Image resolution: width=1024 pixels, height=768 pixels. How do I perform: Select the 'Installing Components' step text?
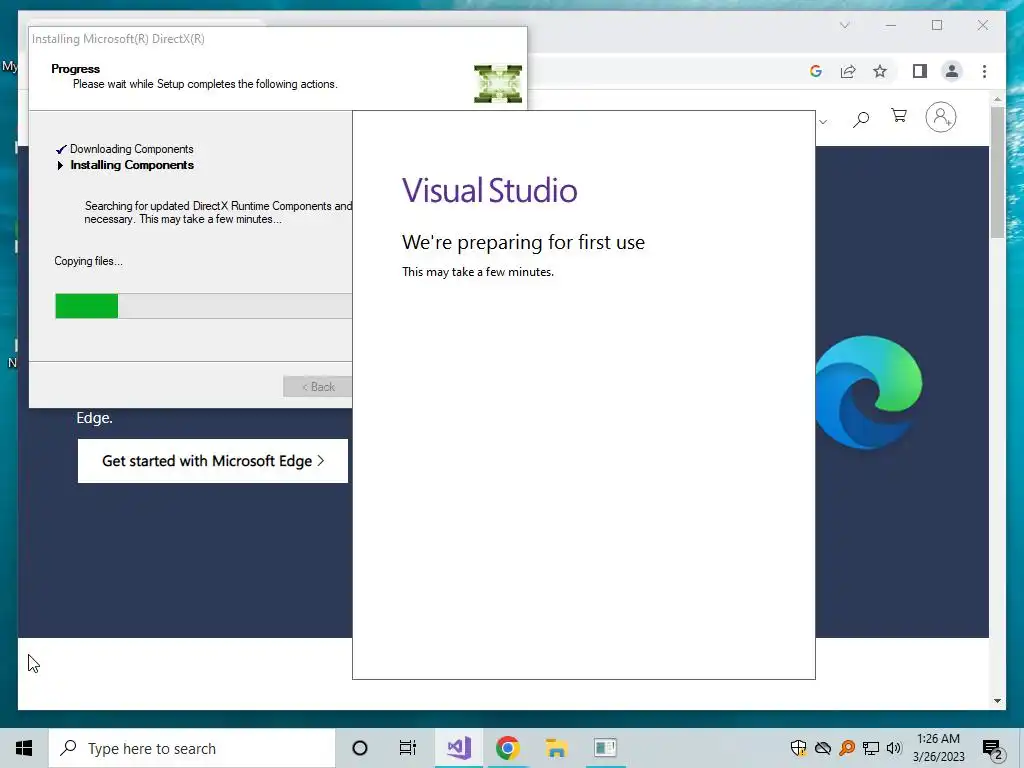(132, 165)
